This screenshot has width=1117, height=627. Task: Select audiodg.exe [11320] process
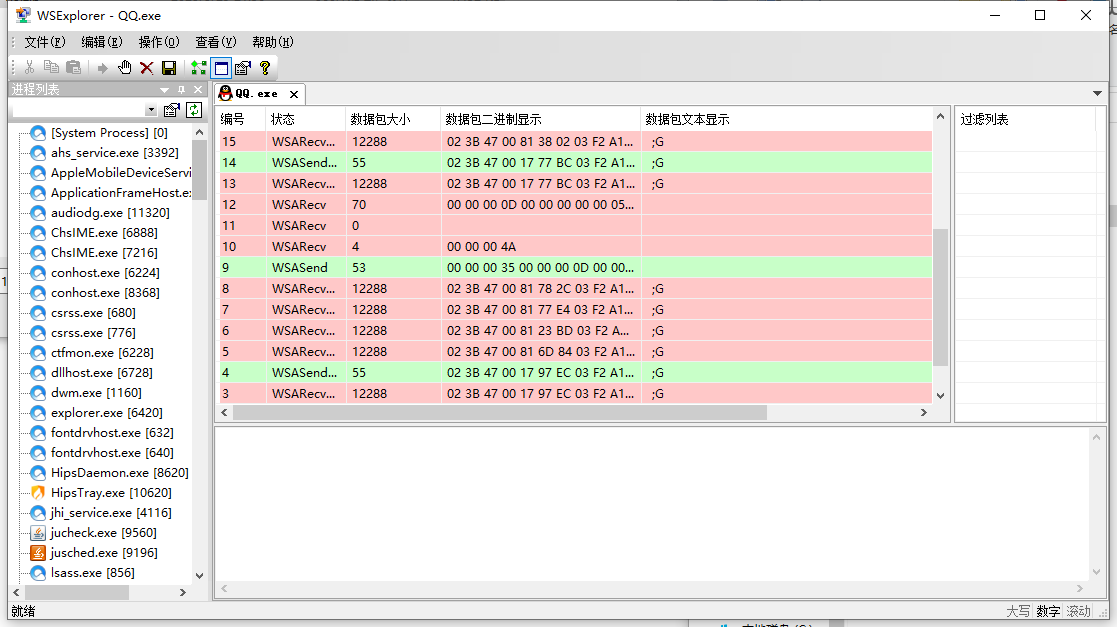click(x=110, y=212)
